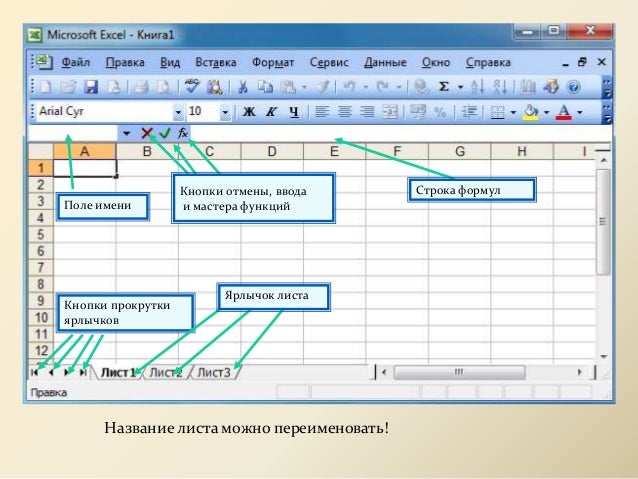The image size is (638, 479).
Task: Print with the printer icon
Action: 141,87
